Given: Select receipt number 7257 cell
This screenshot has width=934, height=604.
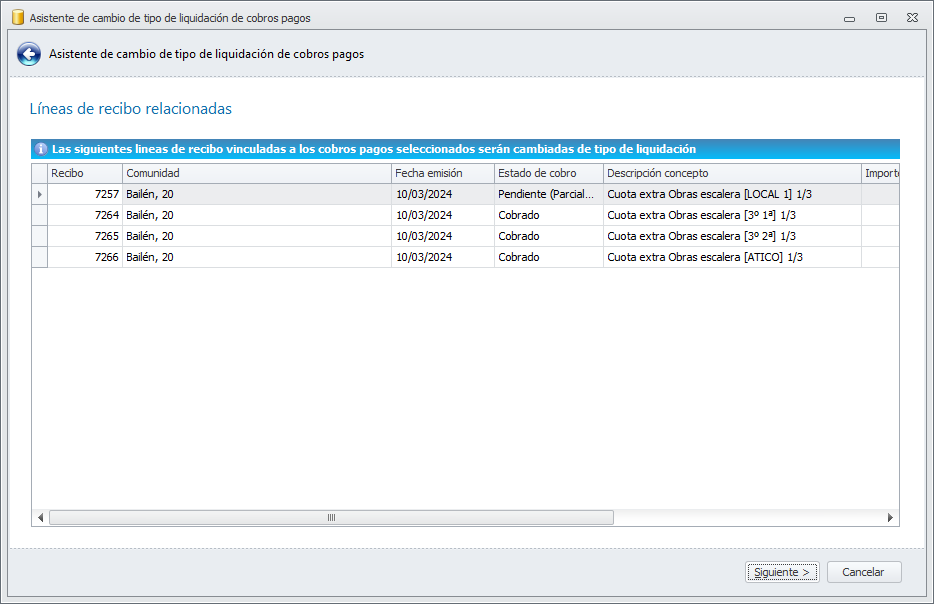Looking at the screenshot, I should point(85,194).
